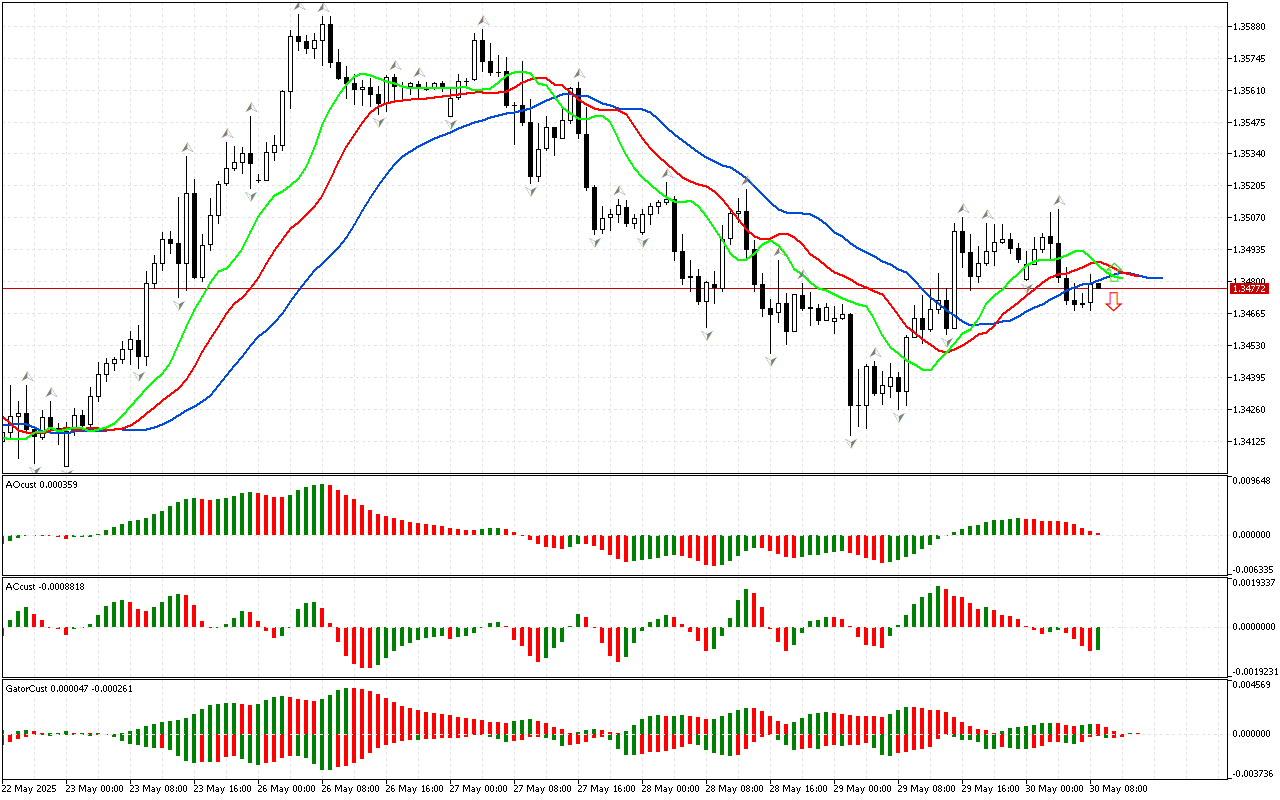Select right end of the blue Alligator line
Viewport: 1280px width, 800px height.
click(1158, 277)
